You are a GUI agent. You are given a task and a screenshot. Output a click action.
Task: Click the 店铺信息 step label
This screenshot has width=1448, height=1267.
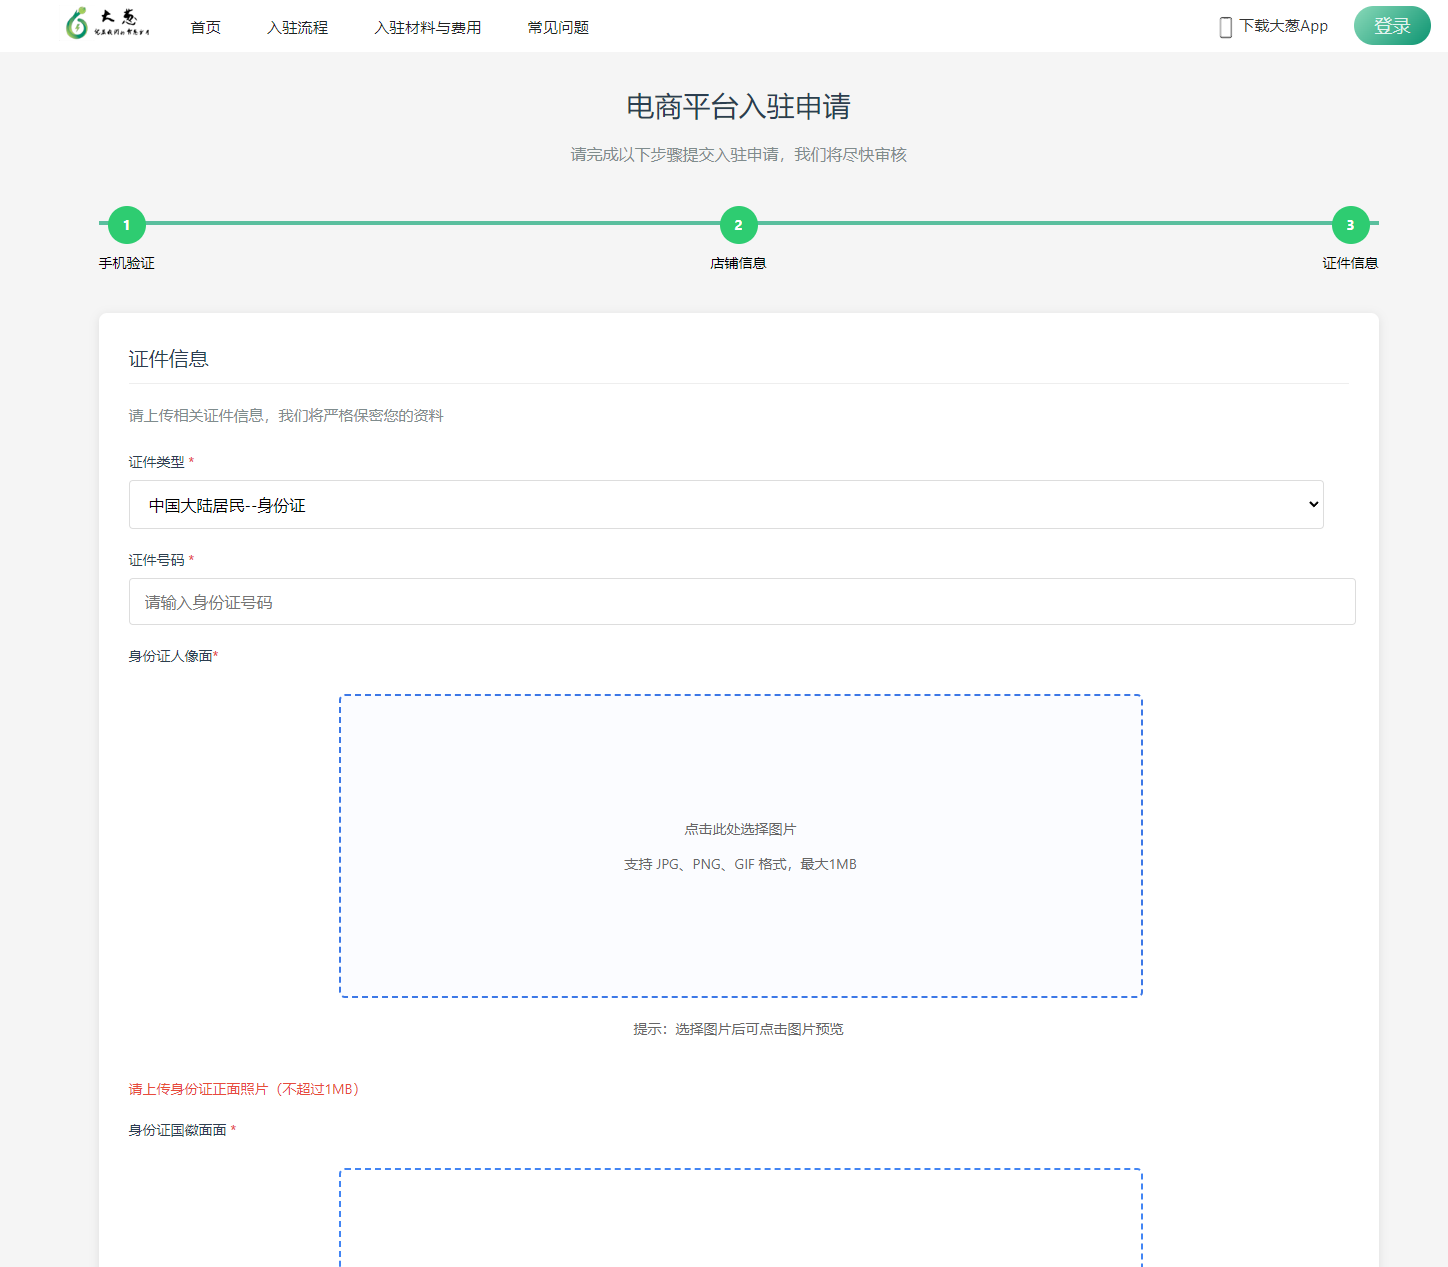click(x=738, y=263)
